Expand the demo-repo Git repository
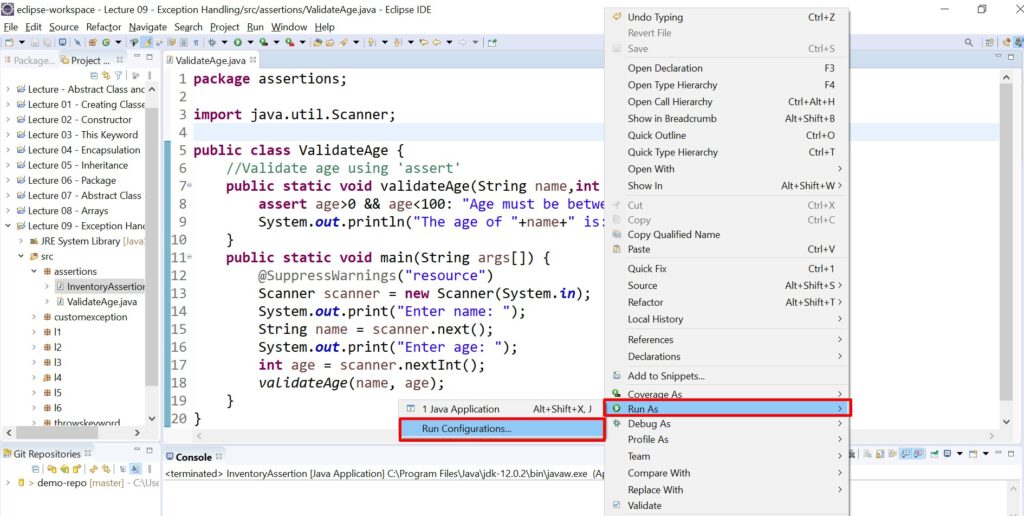The height and width of the screenshot is (516, 1024). pos(8,482)
